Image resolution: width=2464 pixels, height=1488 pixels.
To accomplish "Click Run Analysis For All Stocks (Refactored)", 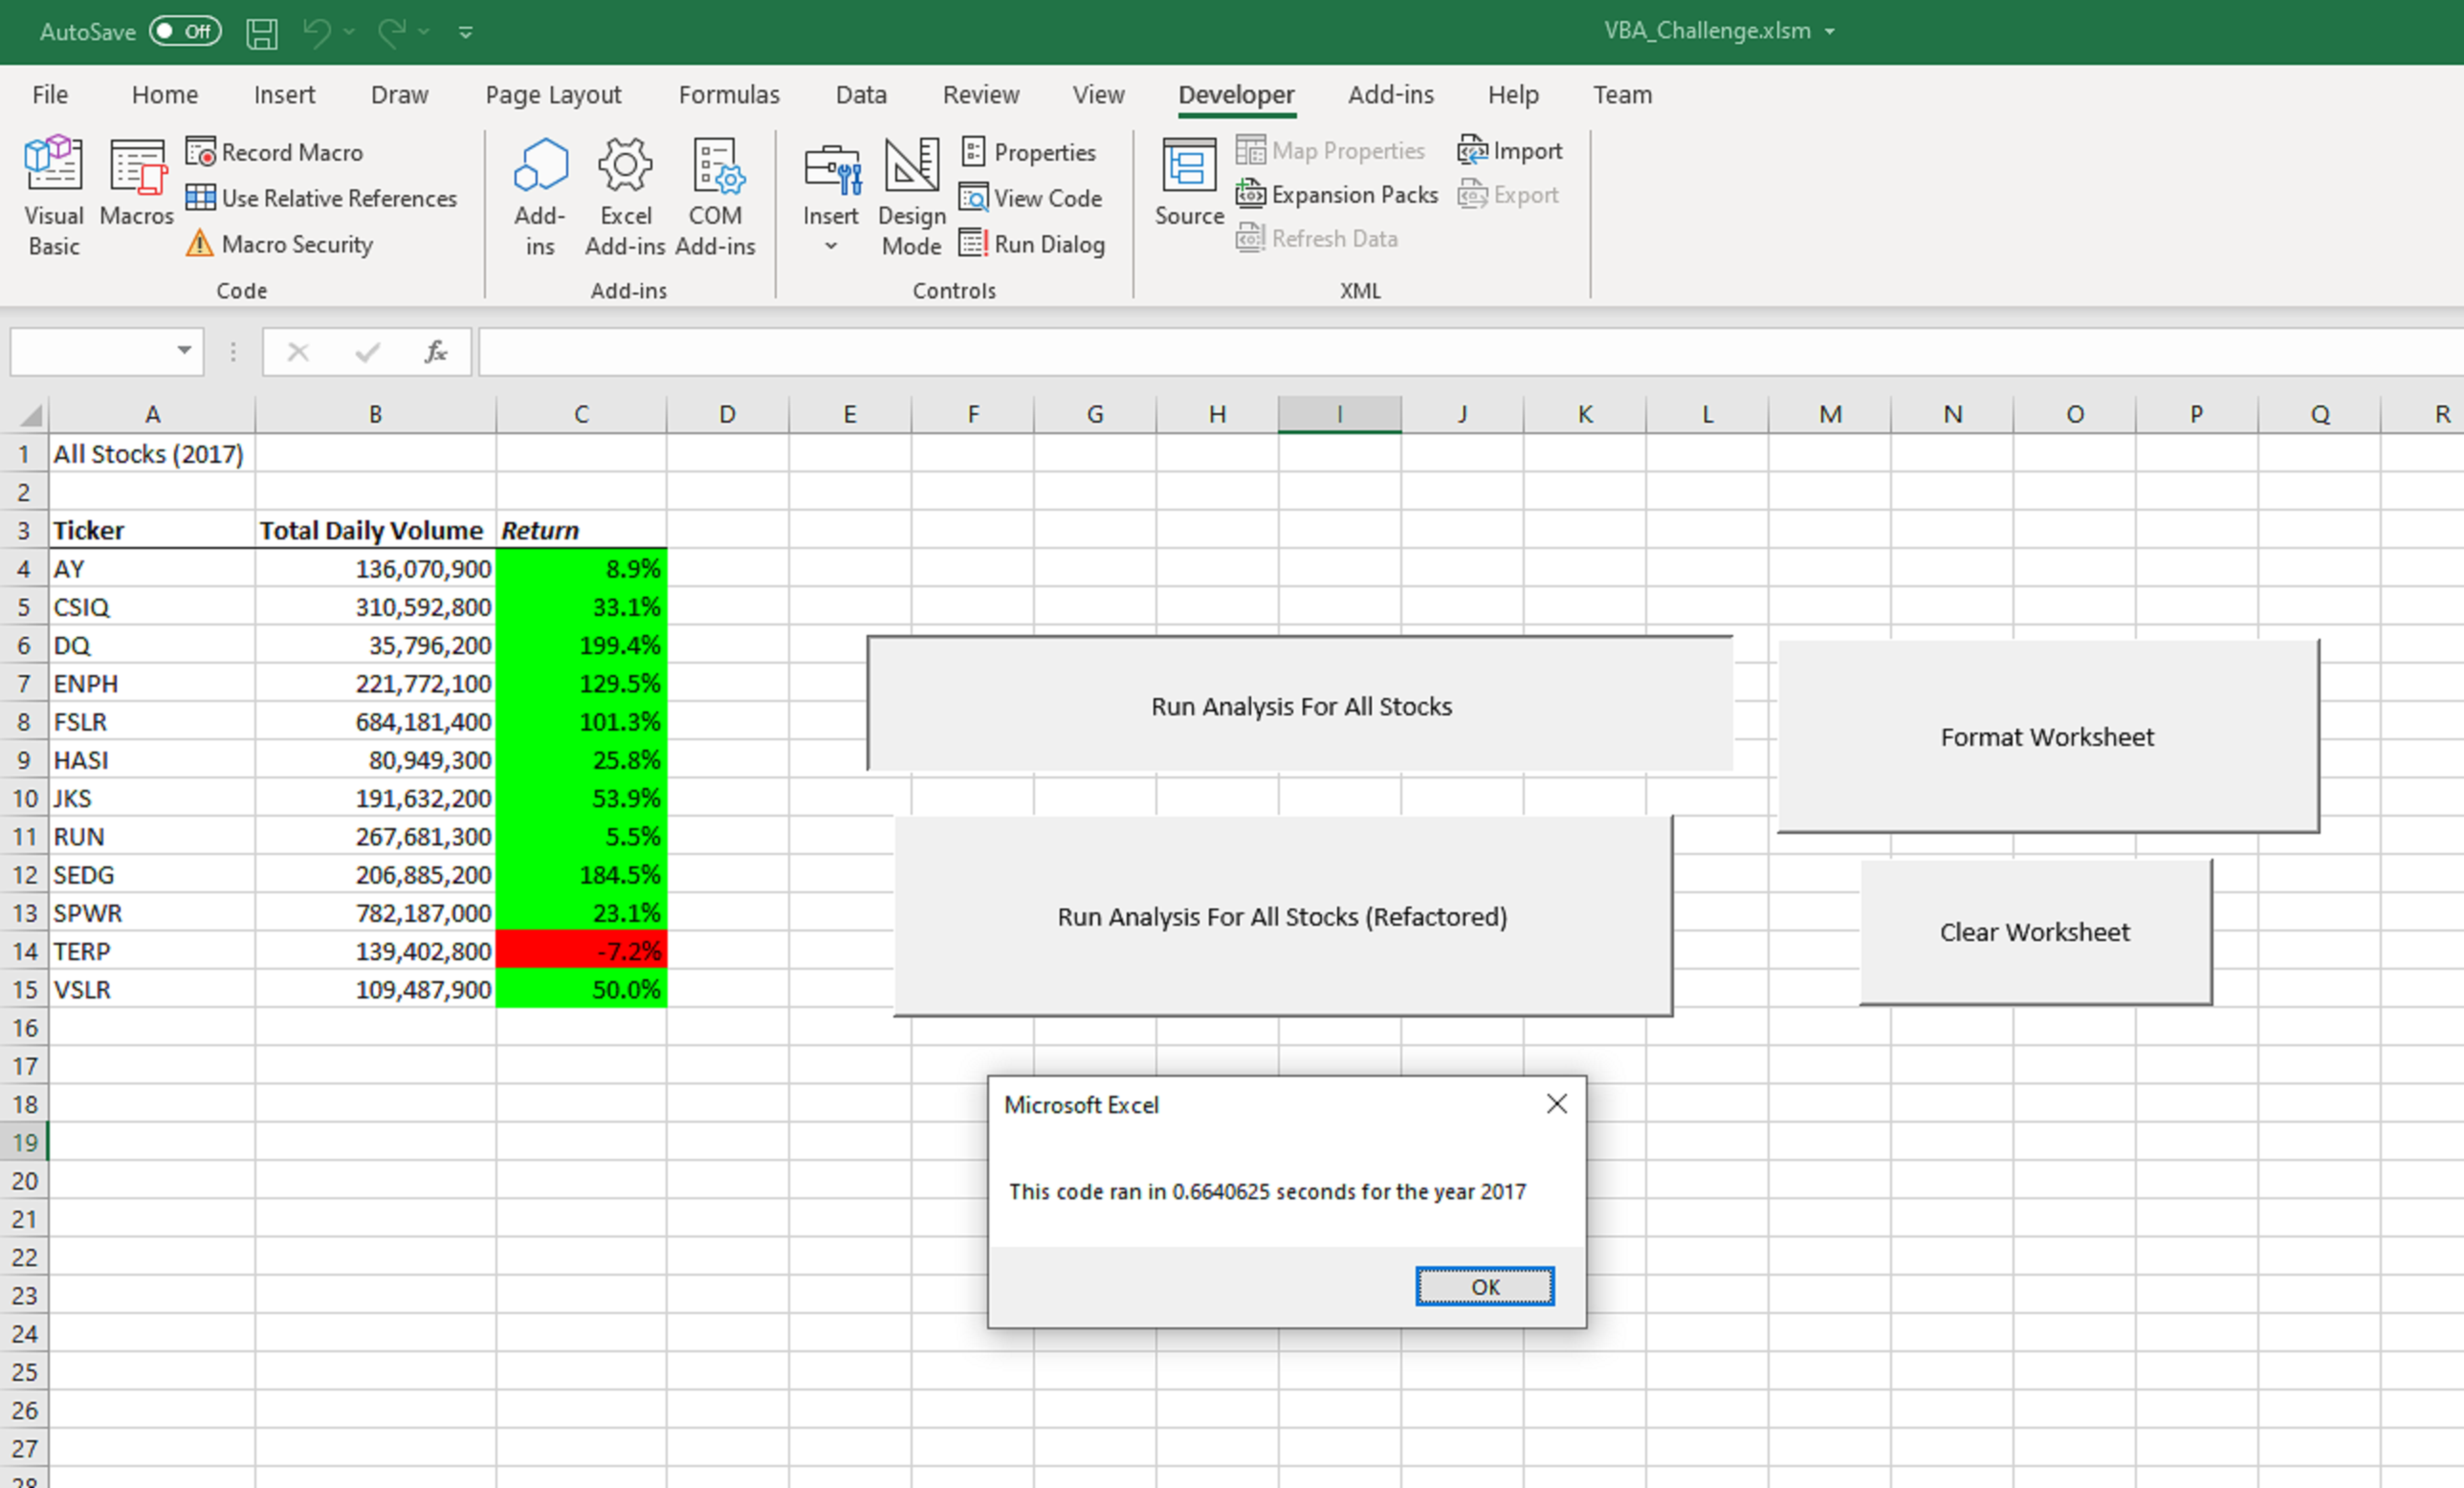I will [1283, 916].
